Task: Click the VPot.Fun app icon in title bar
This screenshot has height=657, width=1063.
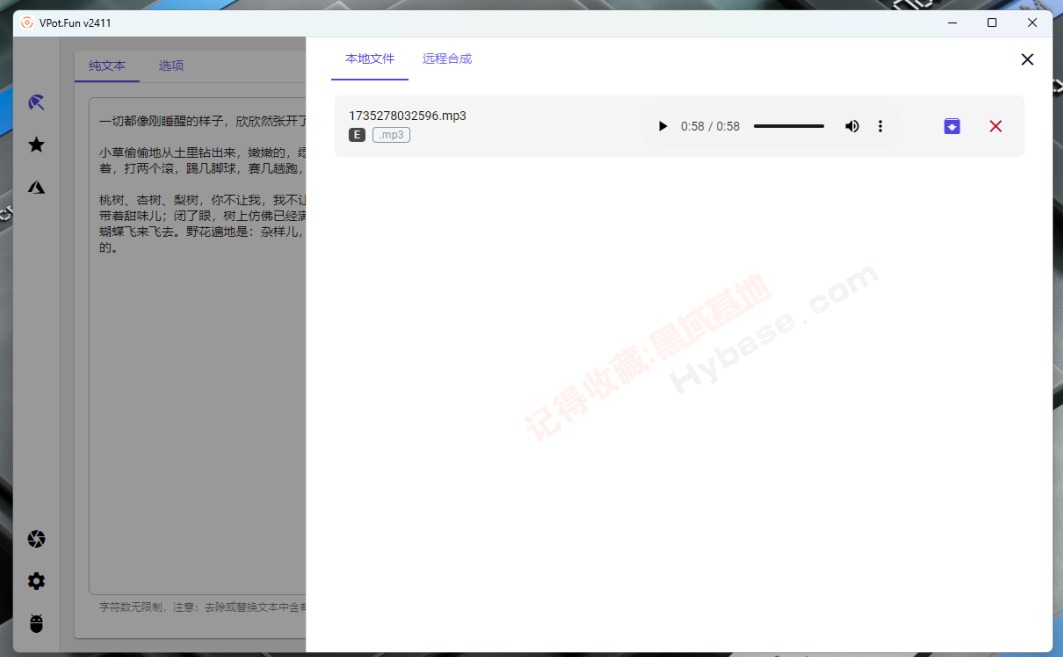Action: coord(26,22)
